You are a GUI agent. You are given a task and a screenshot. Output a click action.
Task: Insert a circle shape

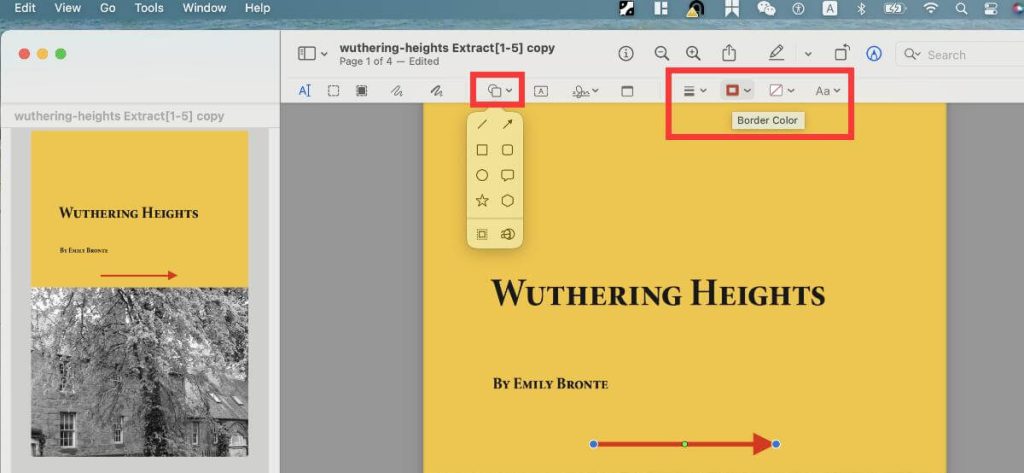(482, 175)
